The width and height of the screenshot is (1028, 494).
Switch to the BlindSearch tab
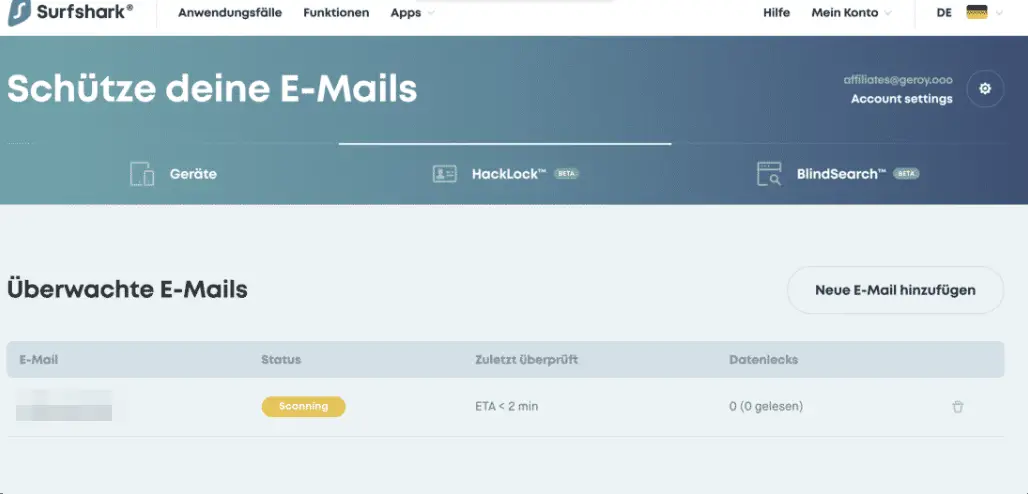838,174
